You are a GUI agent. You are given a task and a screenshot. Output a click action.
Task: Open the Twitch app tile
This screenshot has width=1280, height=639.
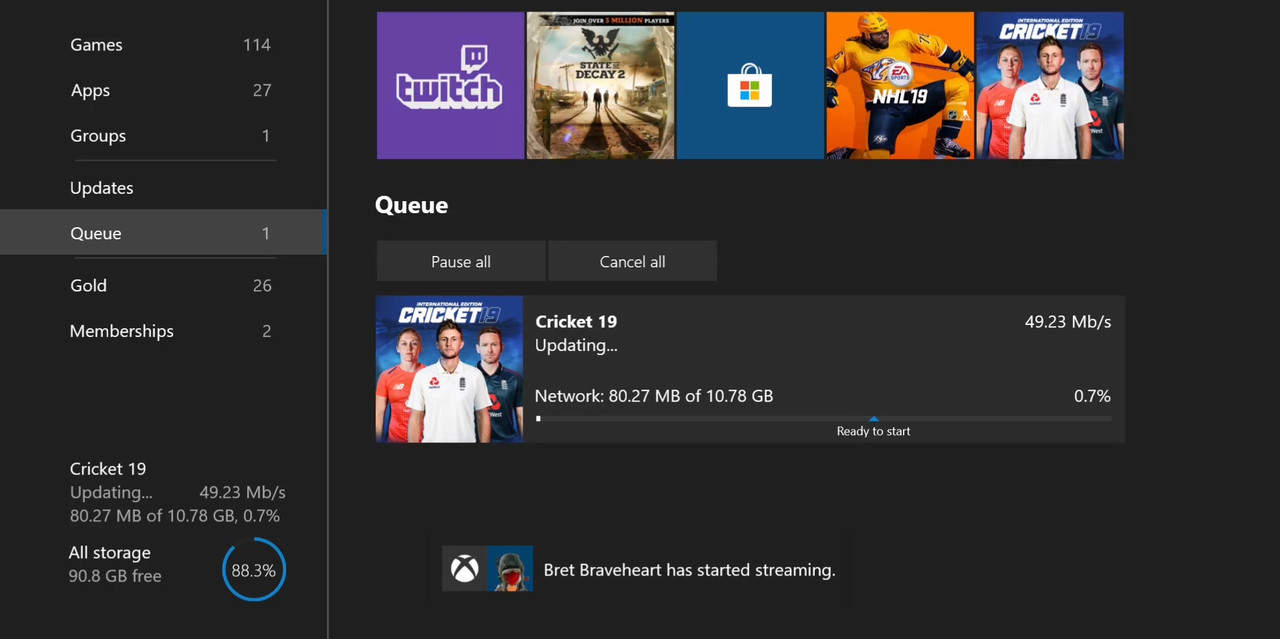coord(450,85)
